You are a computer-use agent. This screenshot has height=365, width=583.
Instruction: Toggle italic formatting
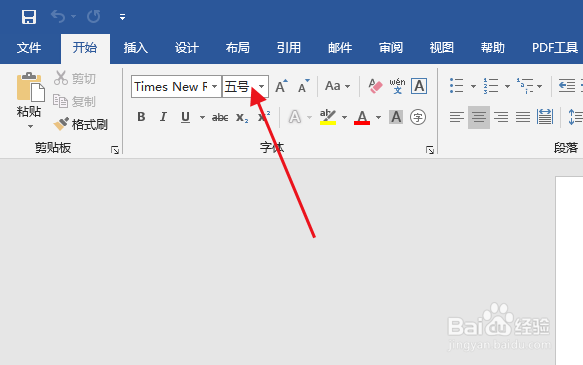pyautogui.click(x=163, y=117)
